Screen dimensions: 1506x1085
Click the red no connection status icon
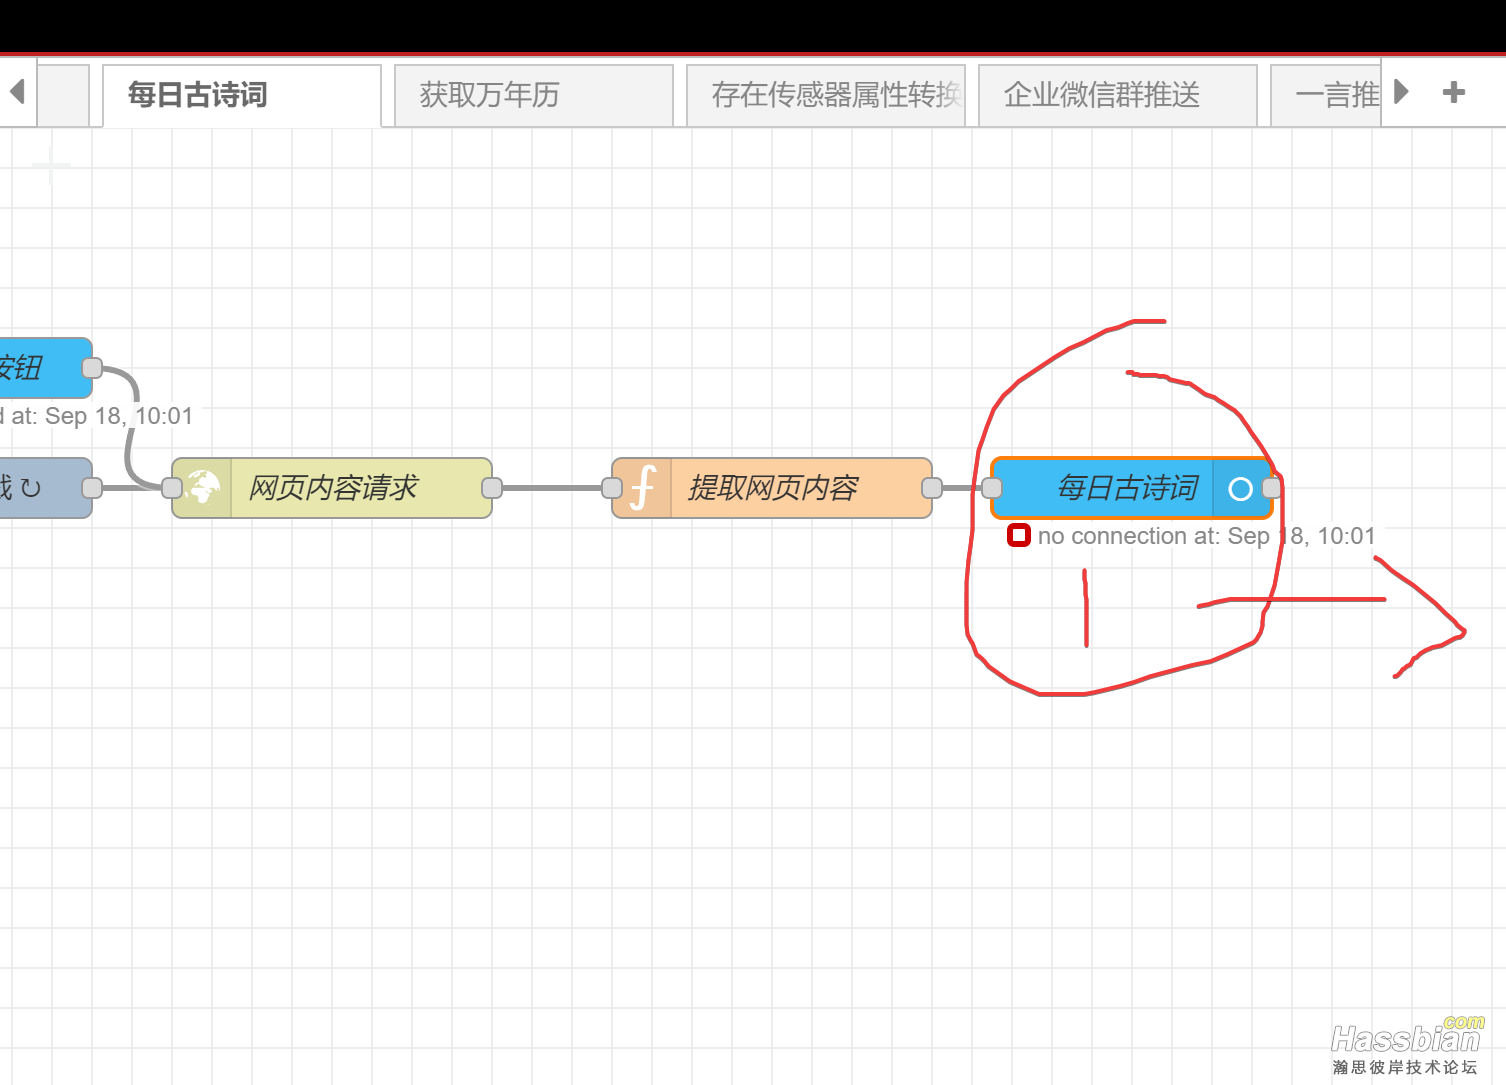(x=1018, y=535)
